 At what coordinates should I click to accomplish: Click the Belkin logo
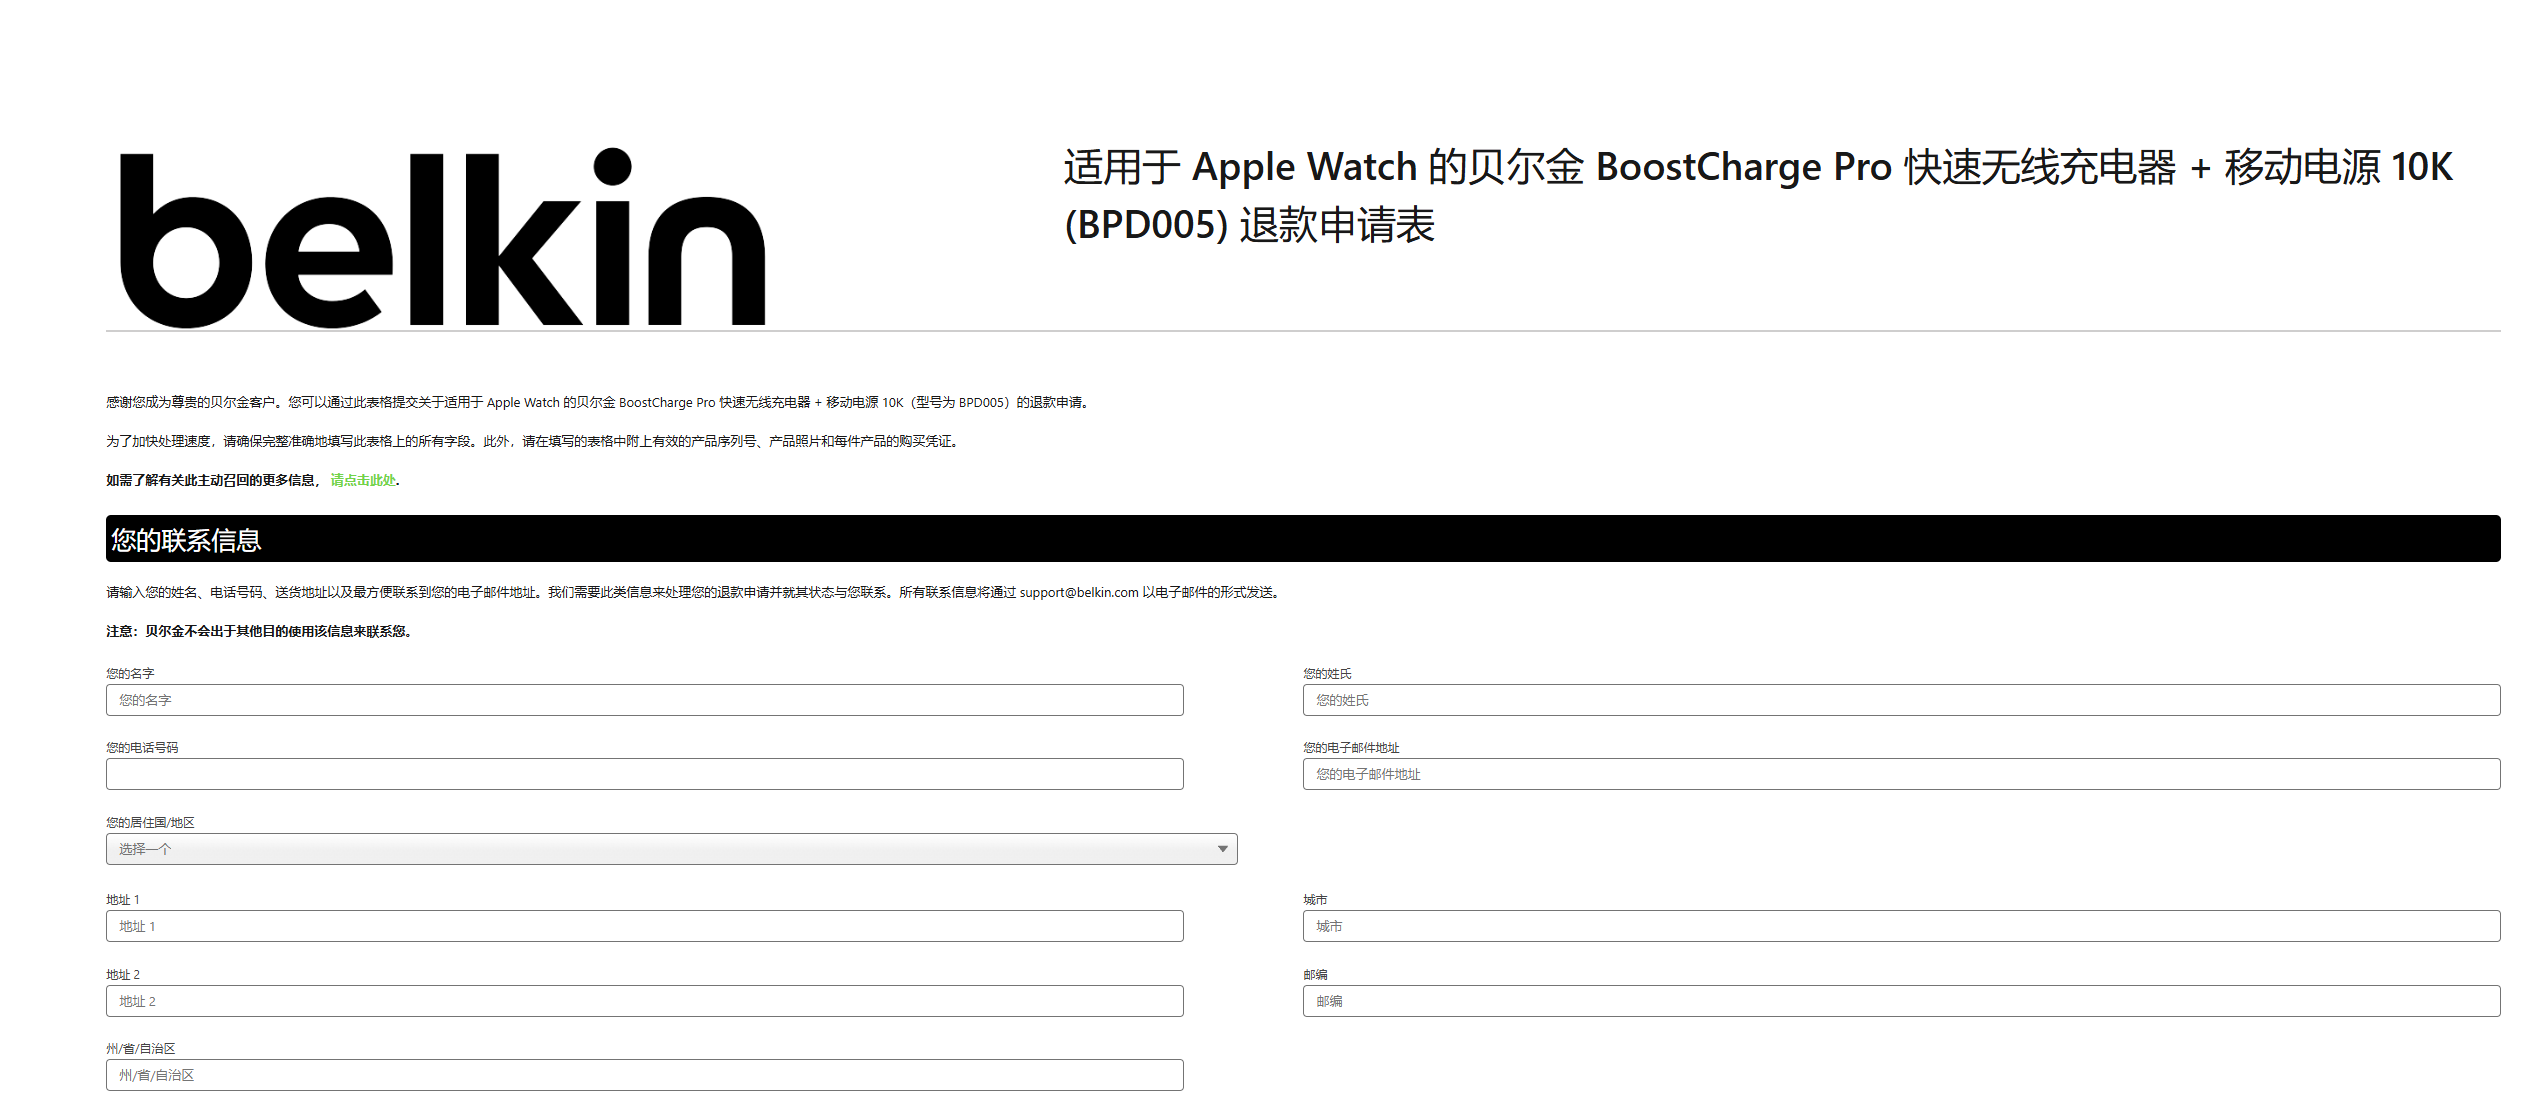click(x=442, y=238)
